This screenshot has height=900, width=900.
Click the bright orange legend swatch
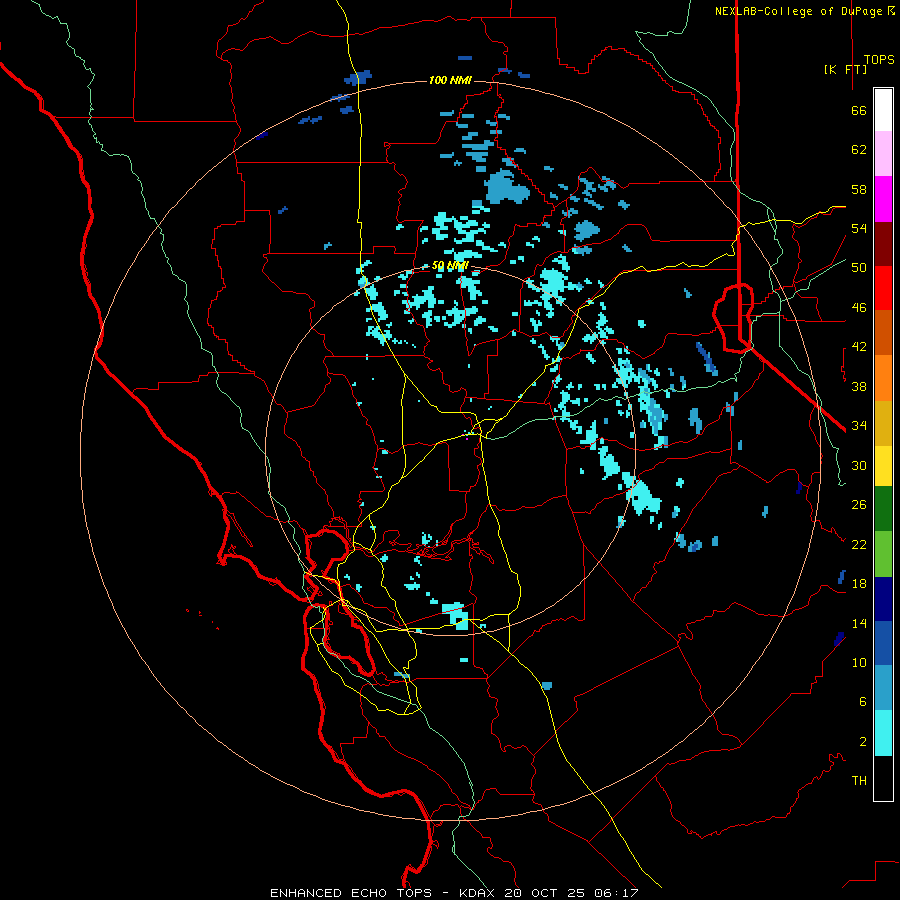(883, 378)
